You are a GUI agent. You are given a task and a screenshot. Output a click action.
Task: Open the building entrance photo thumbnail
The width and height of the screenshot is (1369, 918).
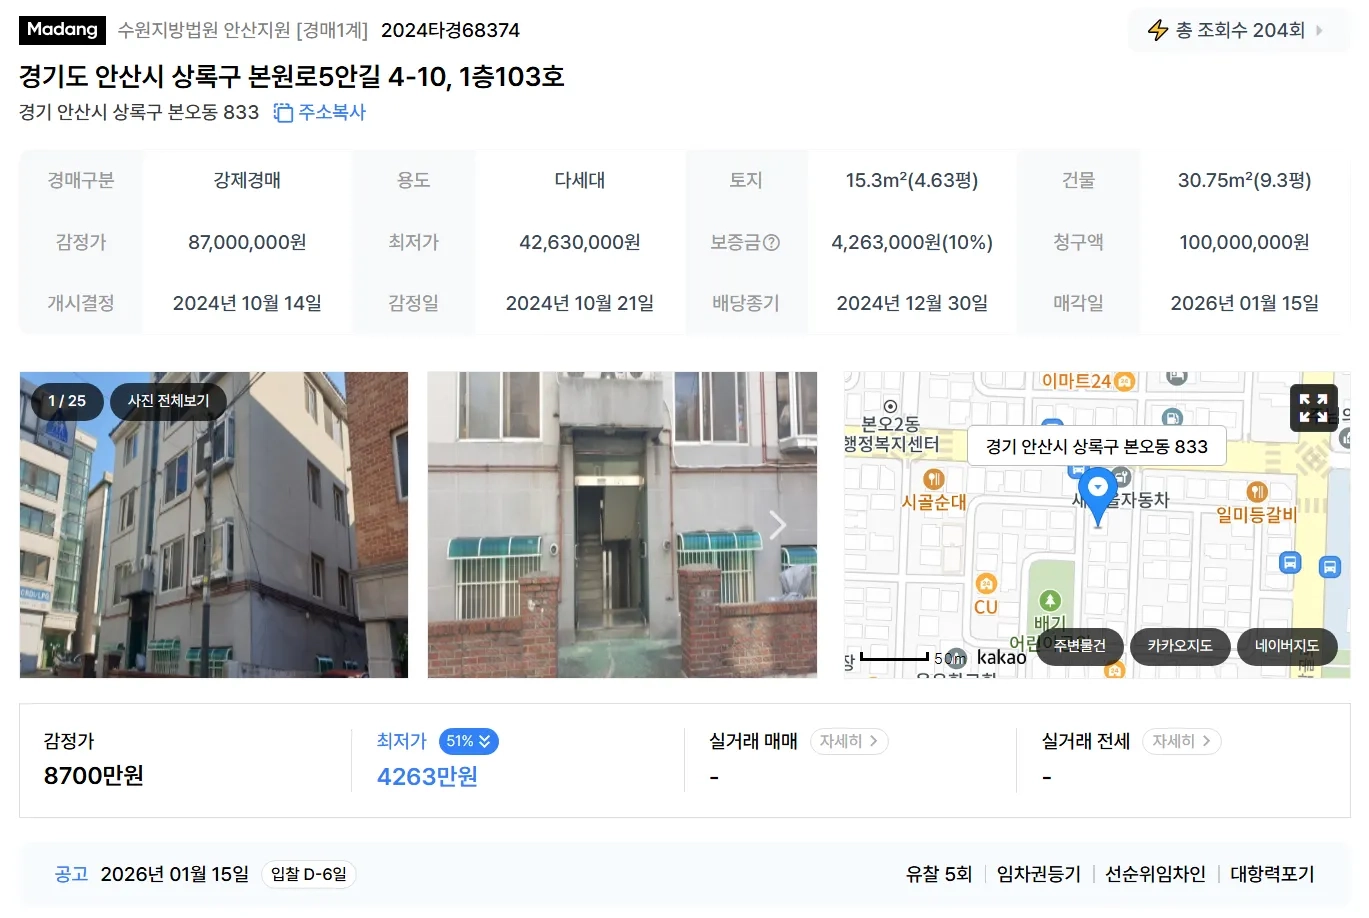pyautogui.click(x=622, y=525)
